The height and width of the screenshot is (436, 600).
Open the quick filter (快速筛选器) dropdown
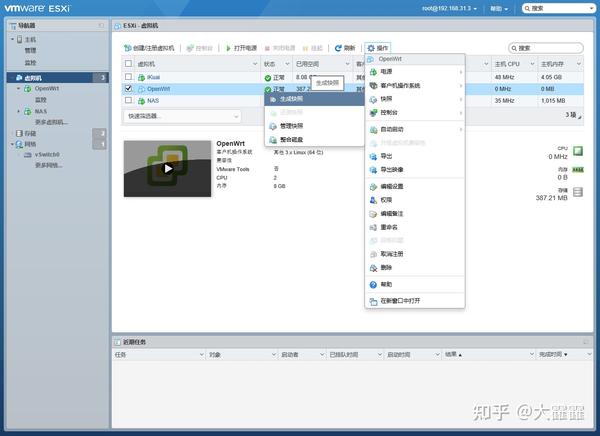(183, 116)
